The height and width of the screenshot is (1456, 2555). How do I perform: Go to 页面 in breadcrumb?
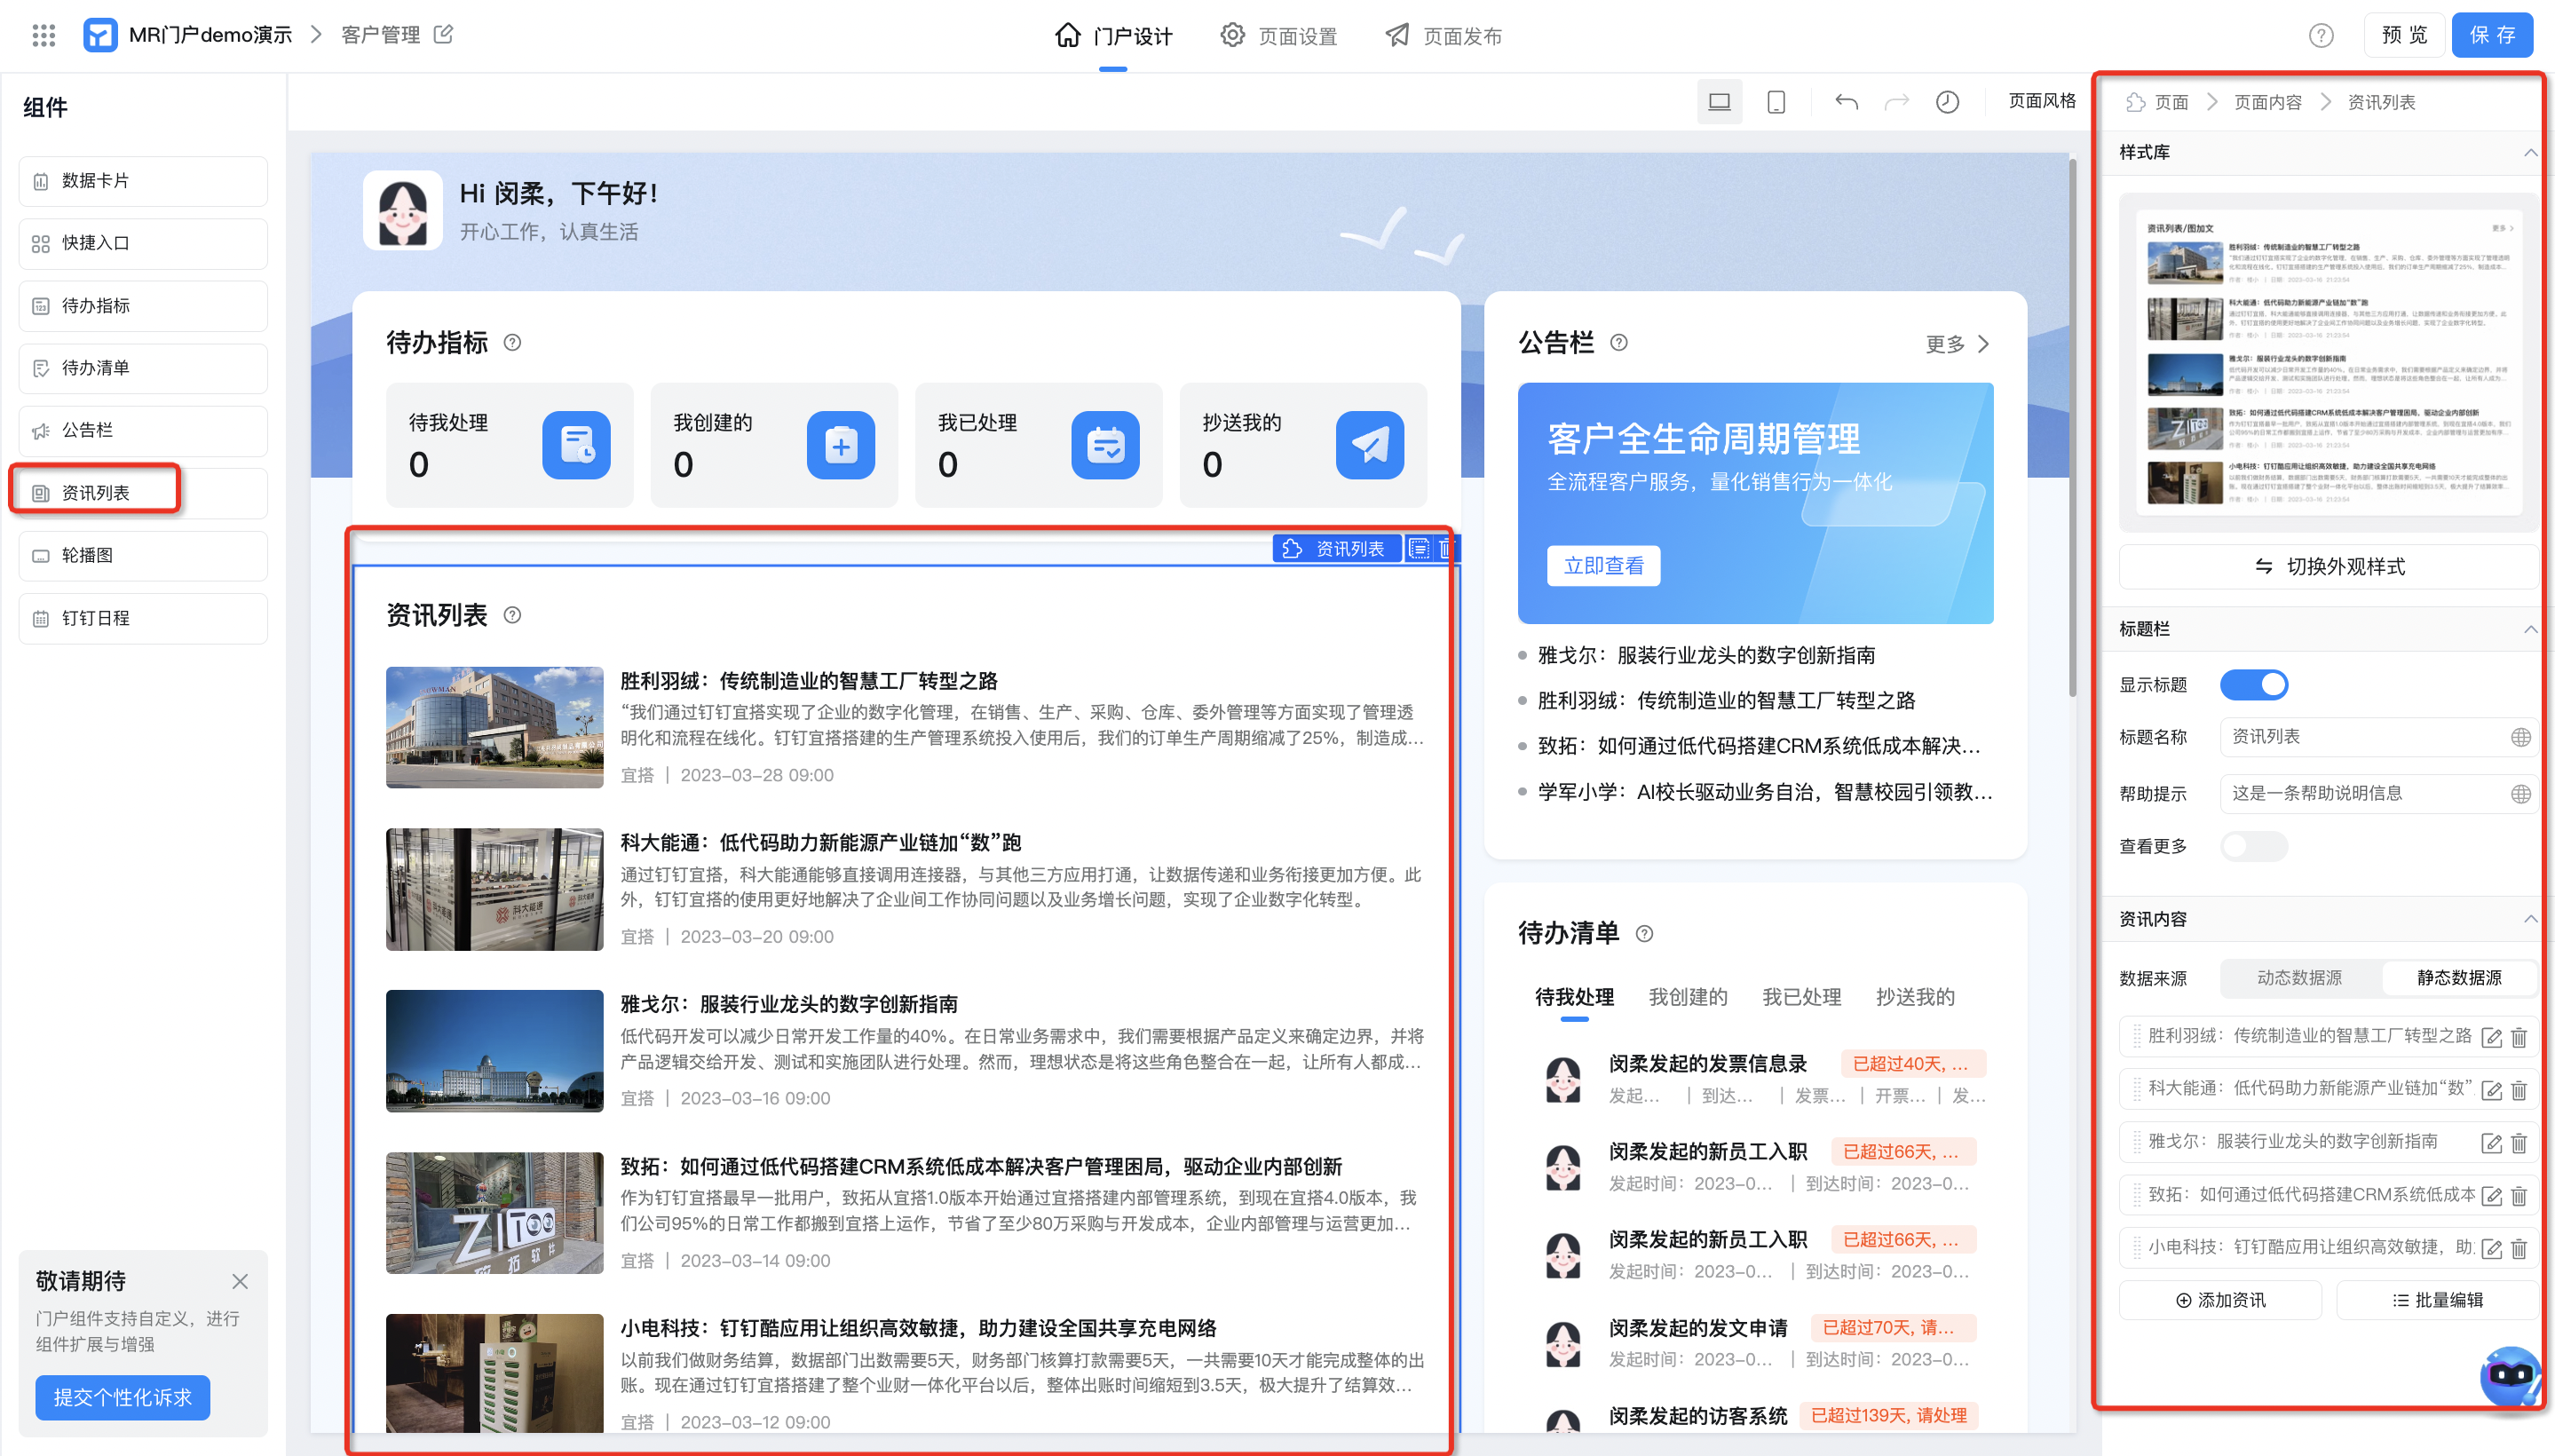tap(2170, 103)
